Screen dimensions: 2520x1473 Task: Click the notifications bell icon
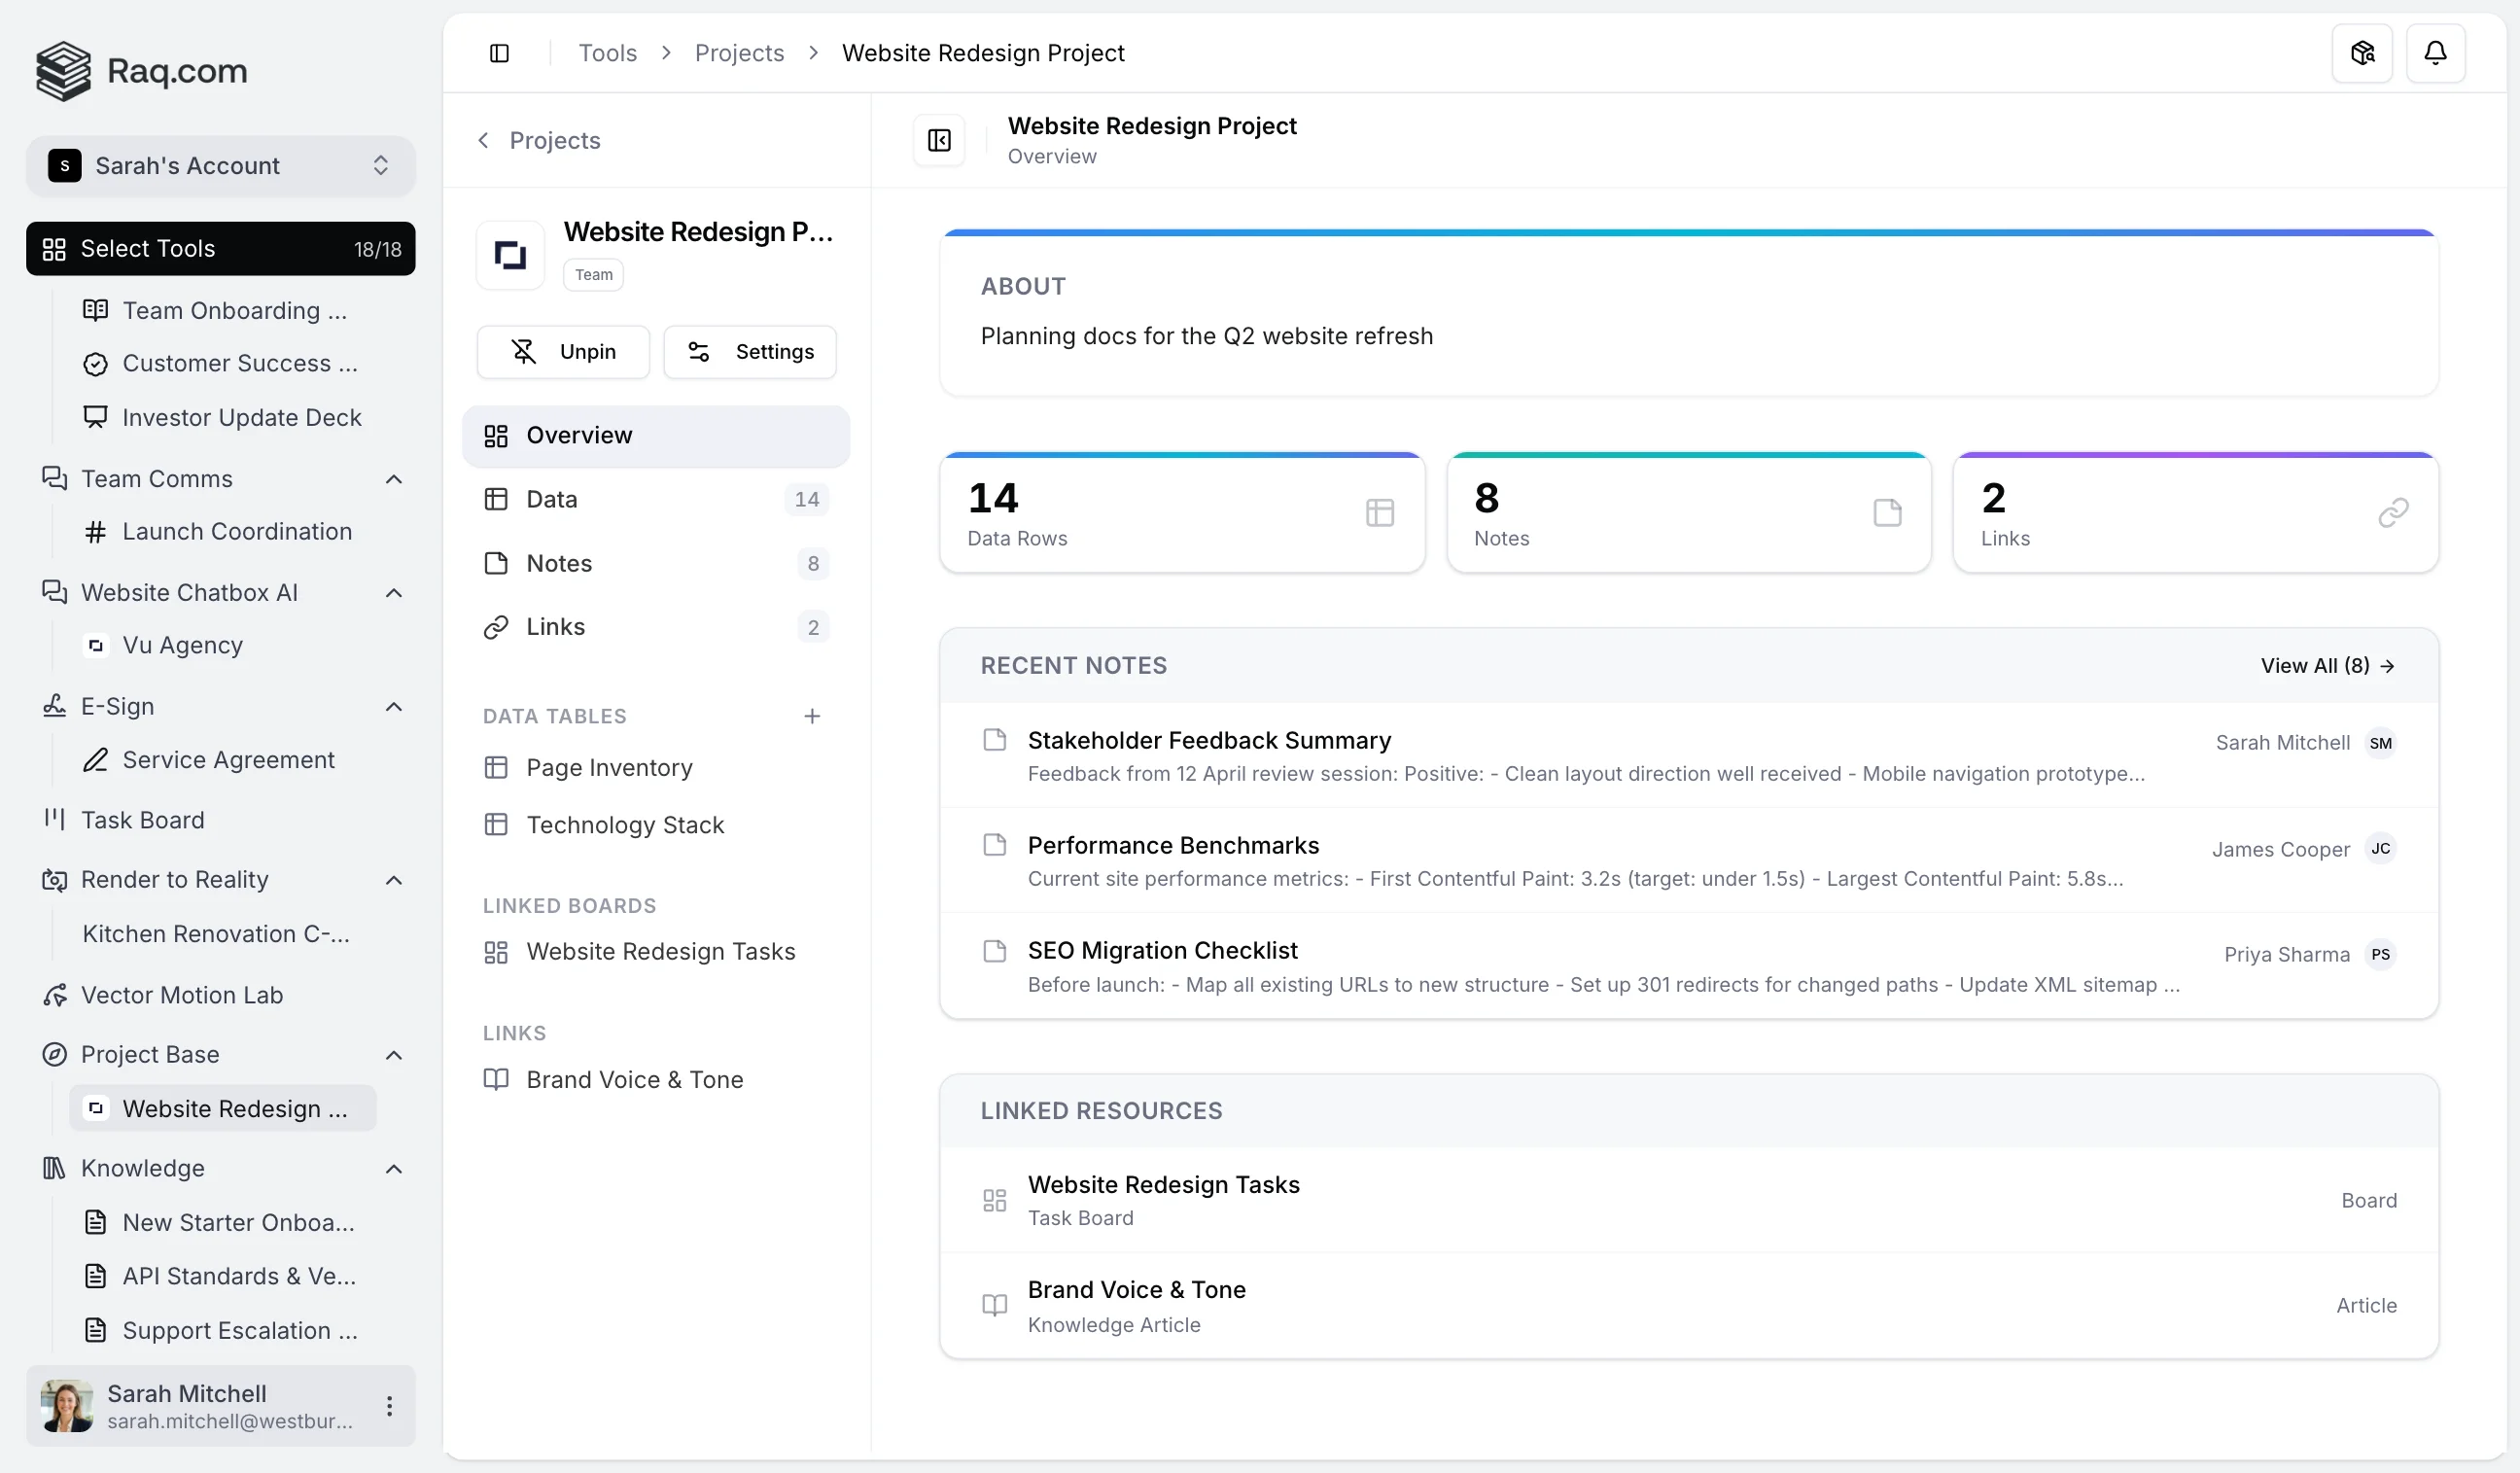coord(2434,53)
